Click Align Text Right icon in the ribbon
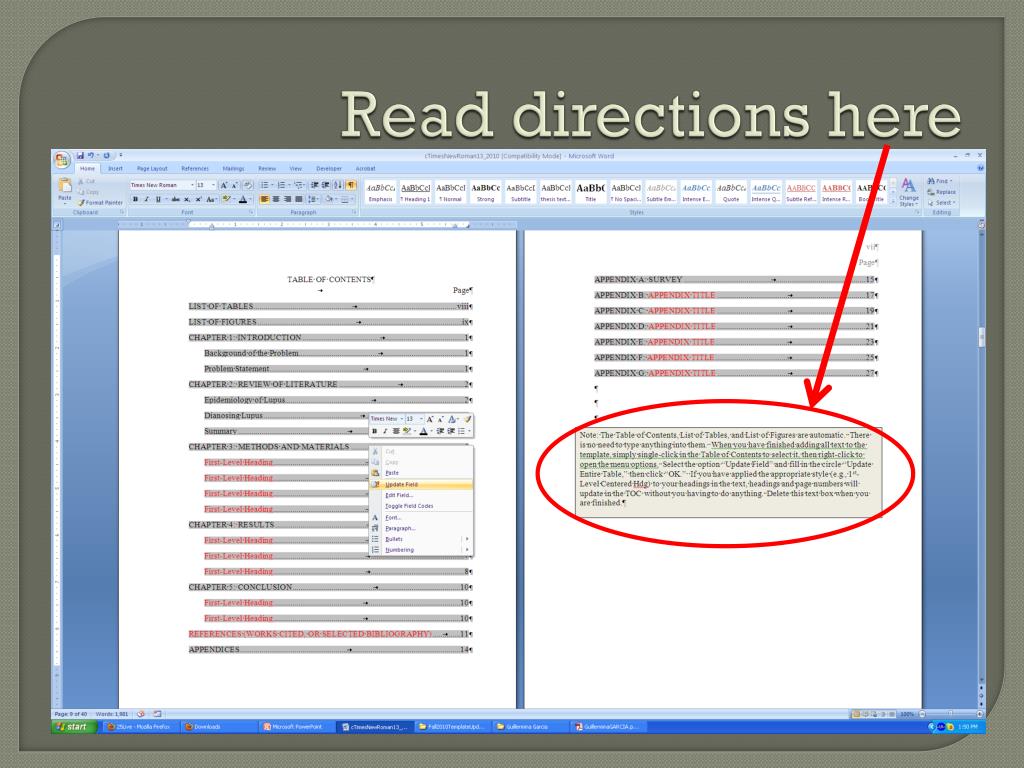This screenshot has height=768, width=1024. [287, 199]
